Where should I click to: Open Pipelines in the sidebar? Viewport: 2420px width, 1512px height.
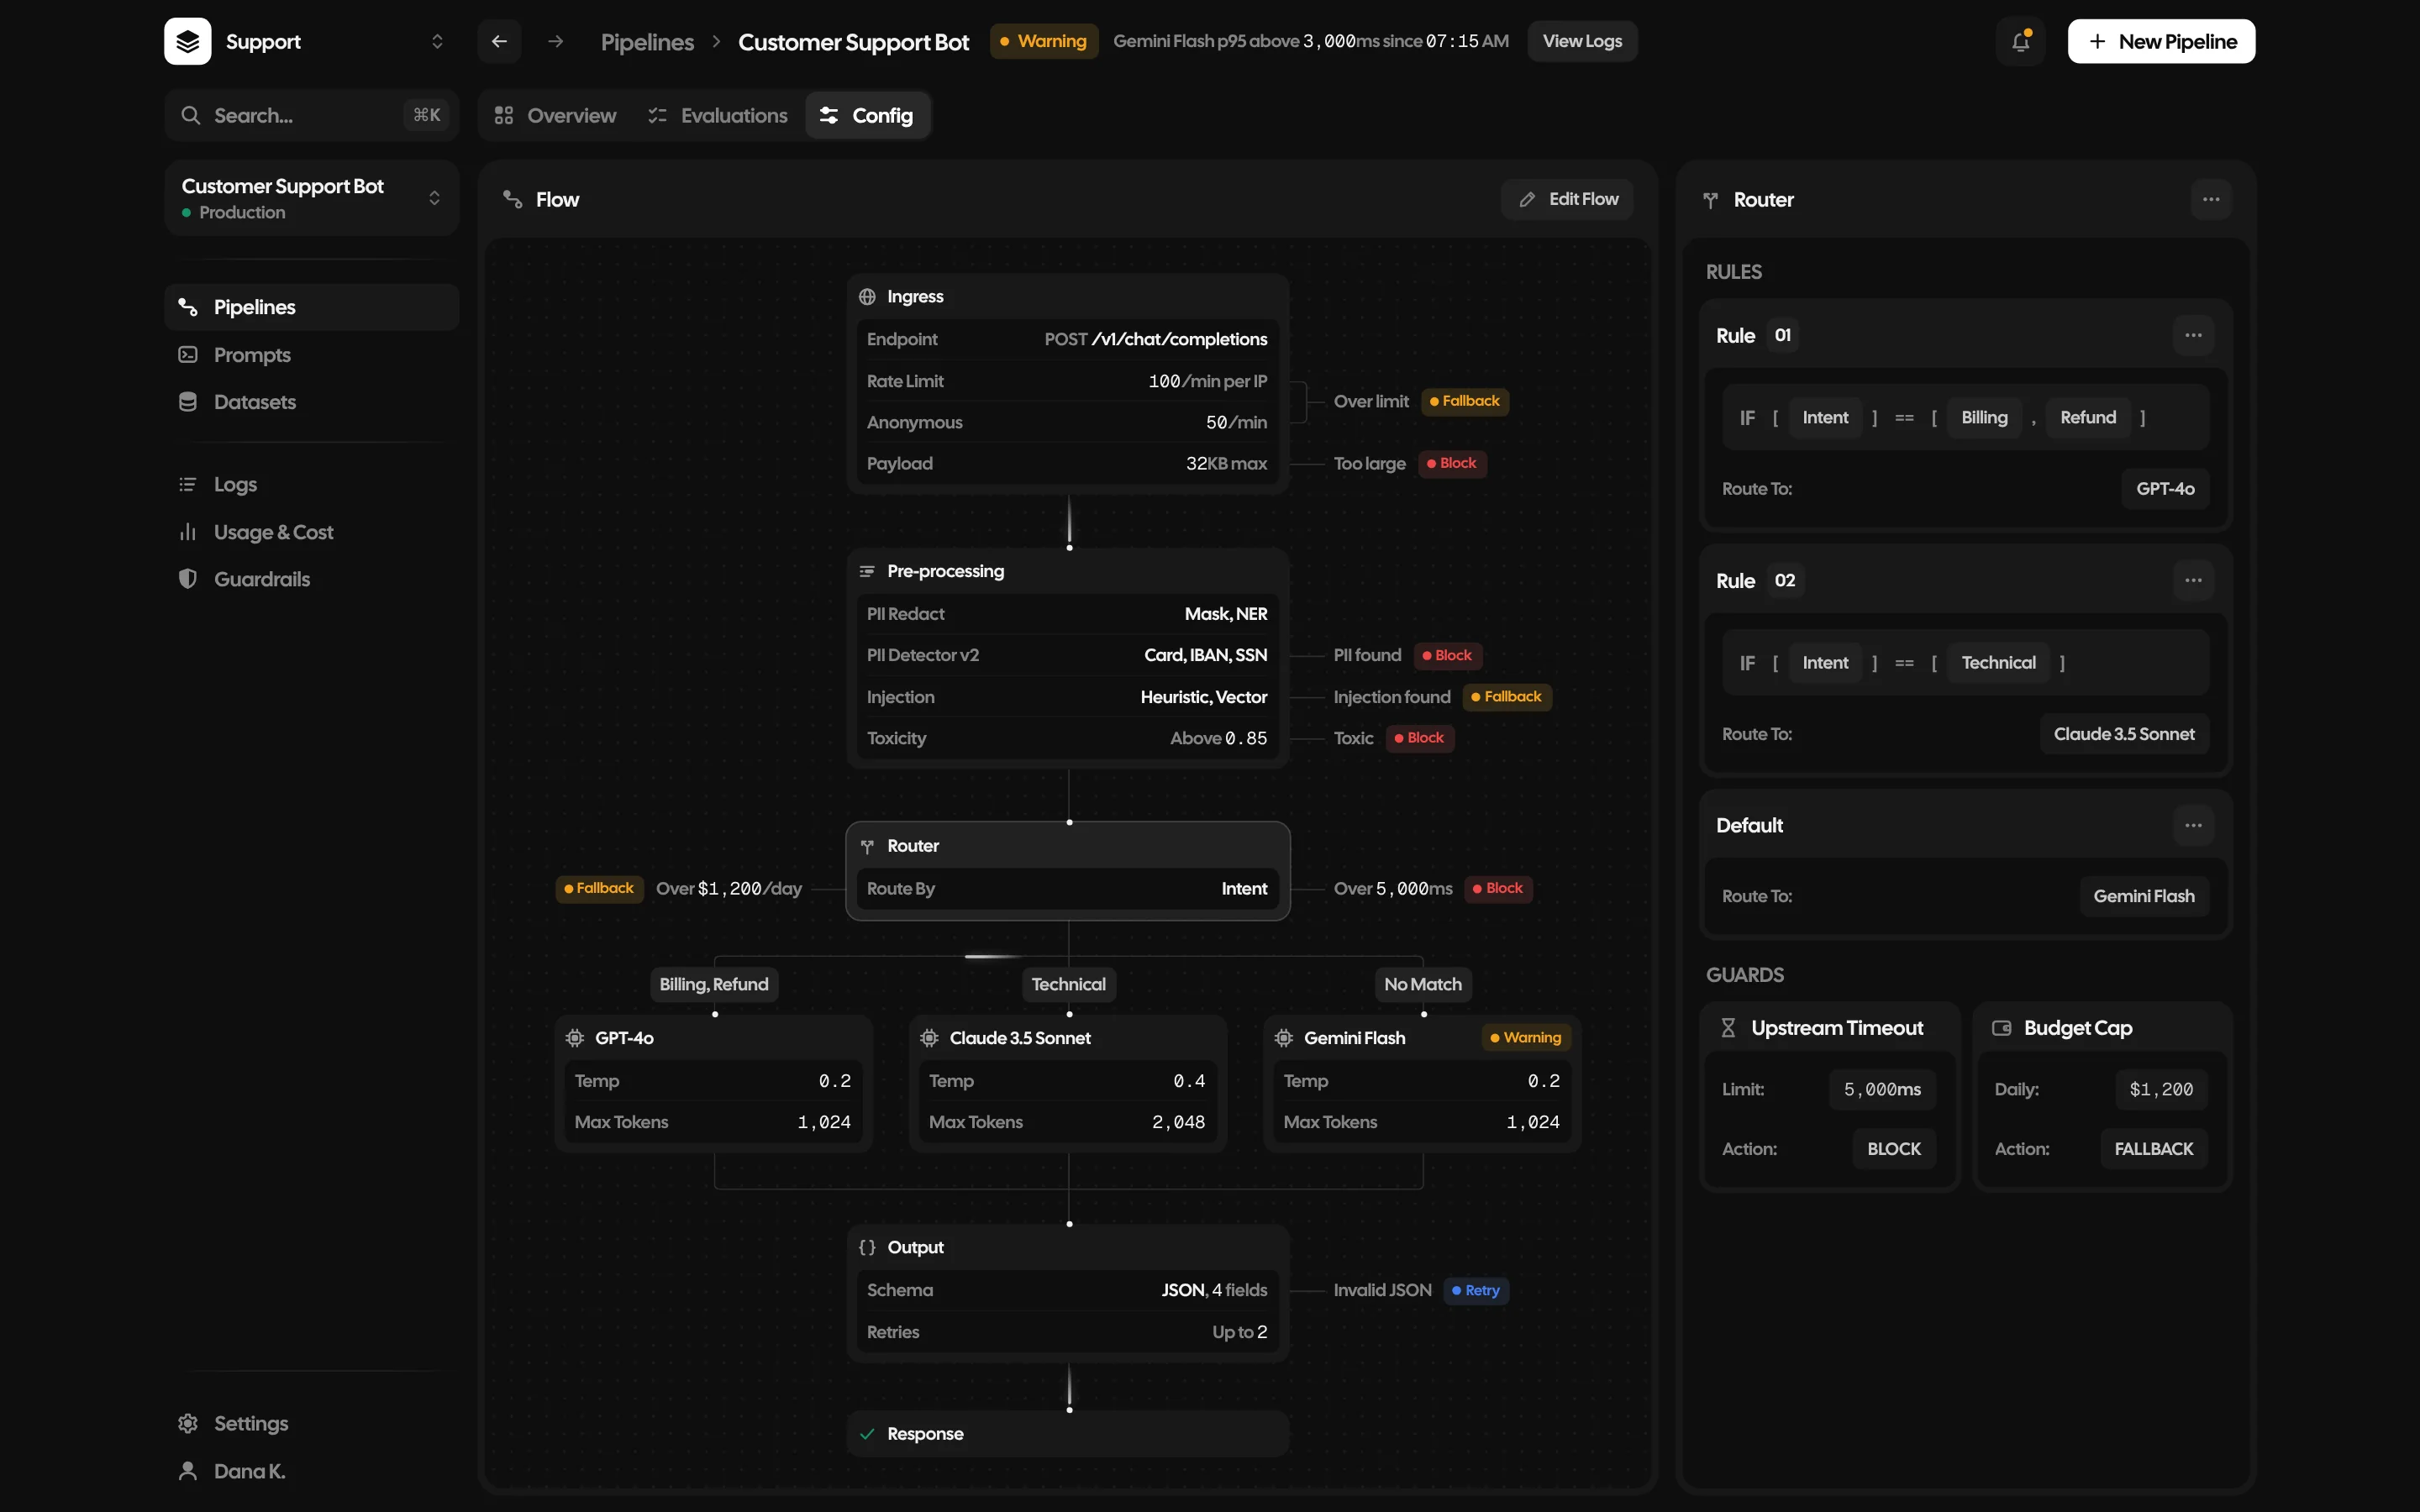pyautogui.click(x=311, y=307)
